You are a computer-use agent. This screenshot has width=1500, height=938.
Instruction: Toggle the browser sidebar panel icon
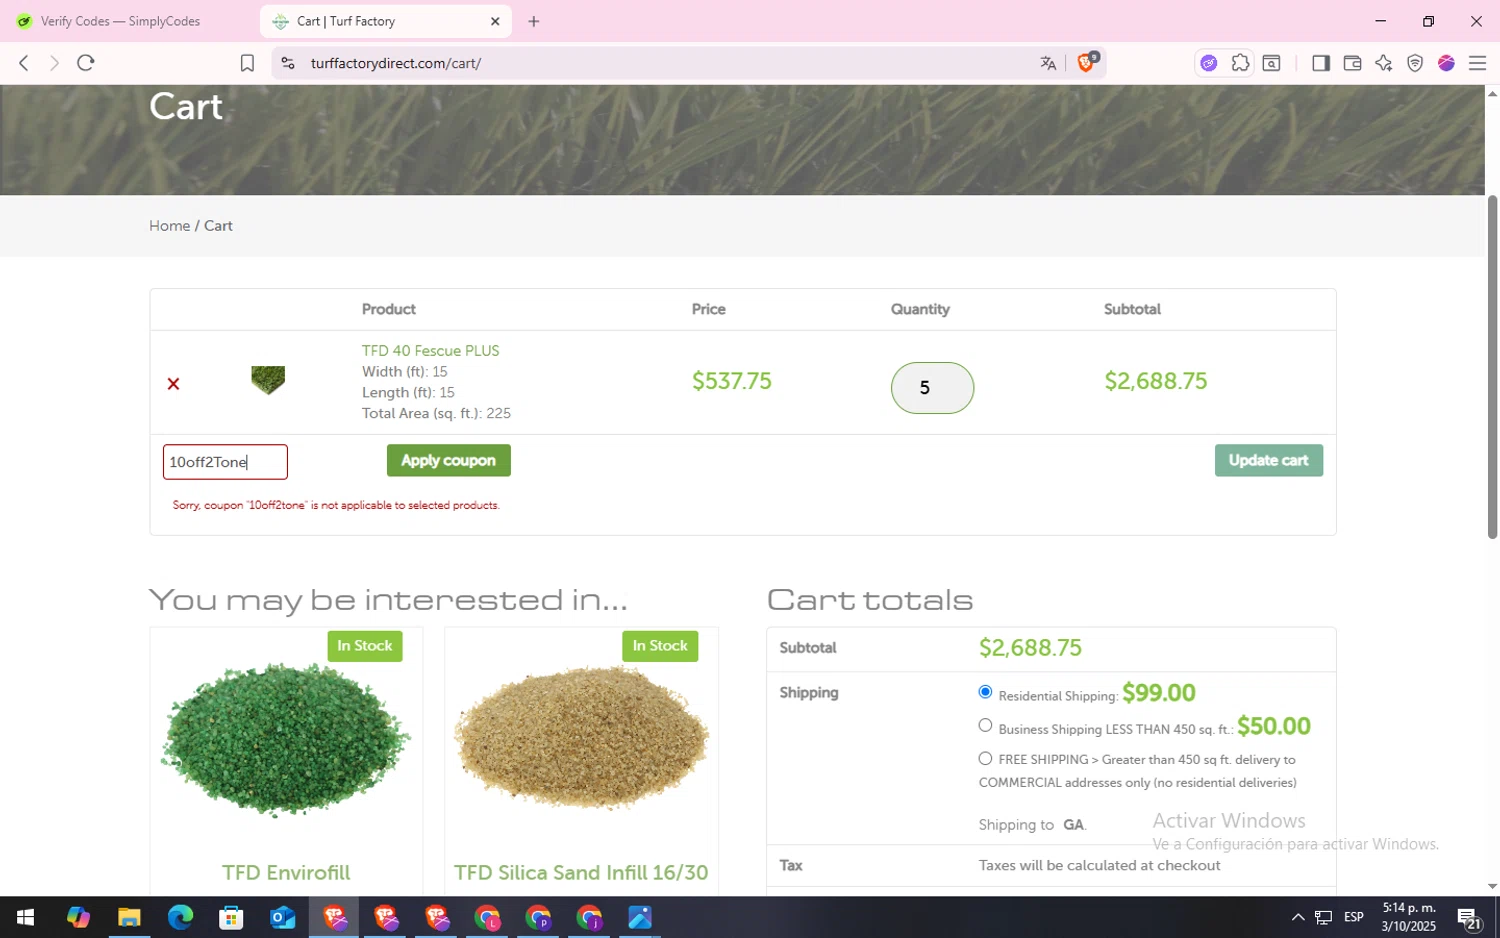click(x=1321, y=63)
